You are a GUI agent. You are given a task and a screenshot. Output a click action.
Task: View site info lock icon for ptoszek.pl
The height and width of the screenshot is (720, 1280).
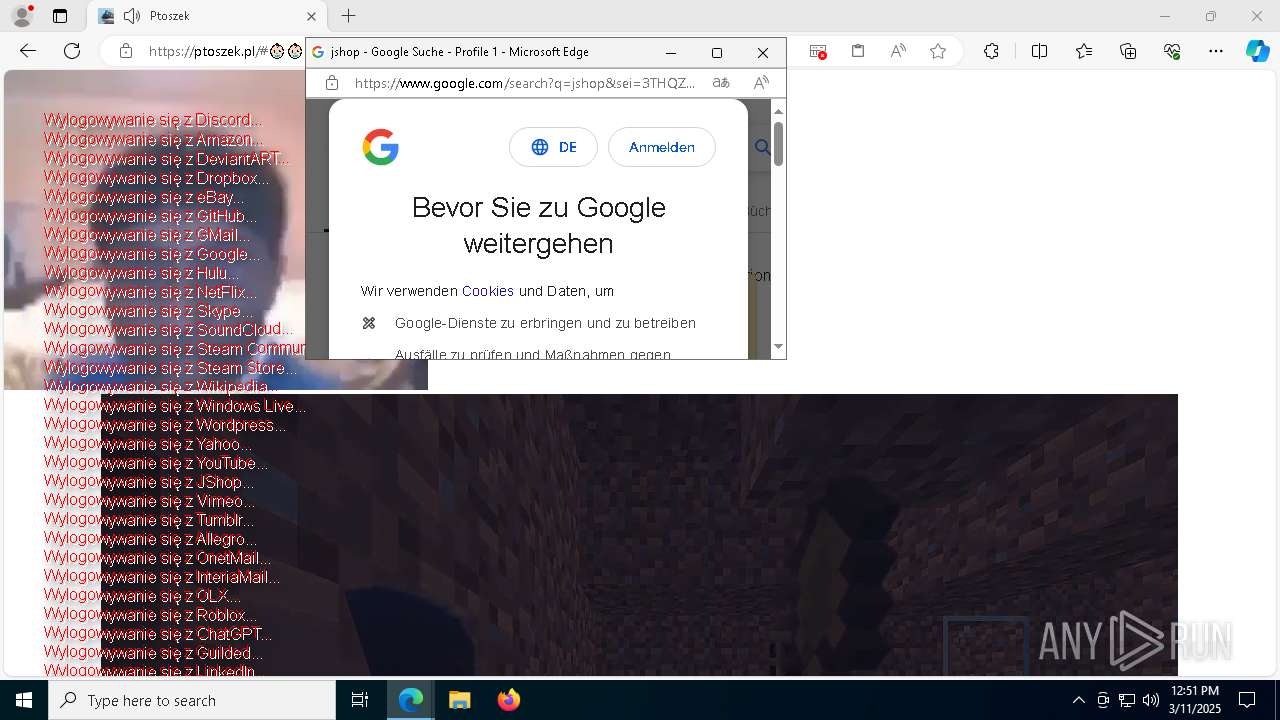126,51
